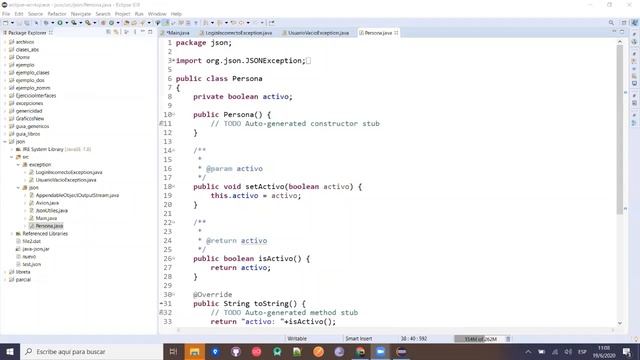Click the External Tools run icon
The width and height of the screenshot is (640, 360).
[x=88, y=23]
